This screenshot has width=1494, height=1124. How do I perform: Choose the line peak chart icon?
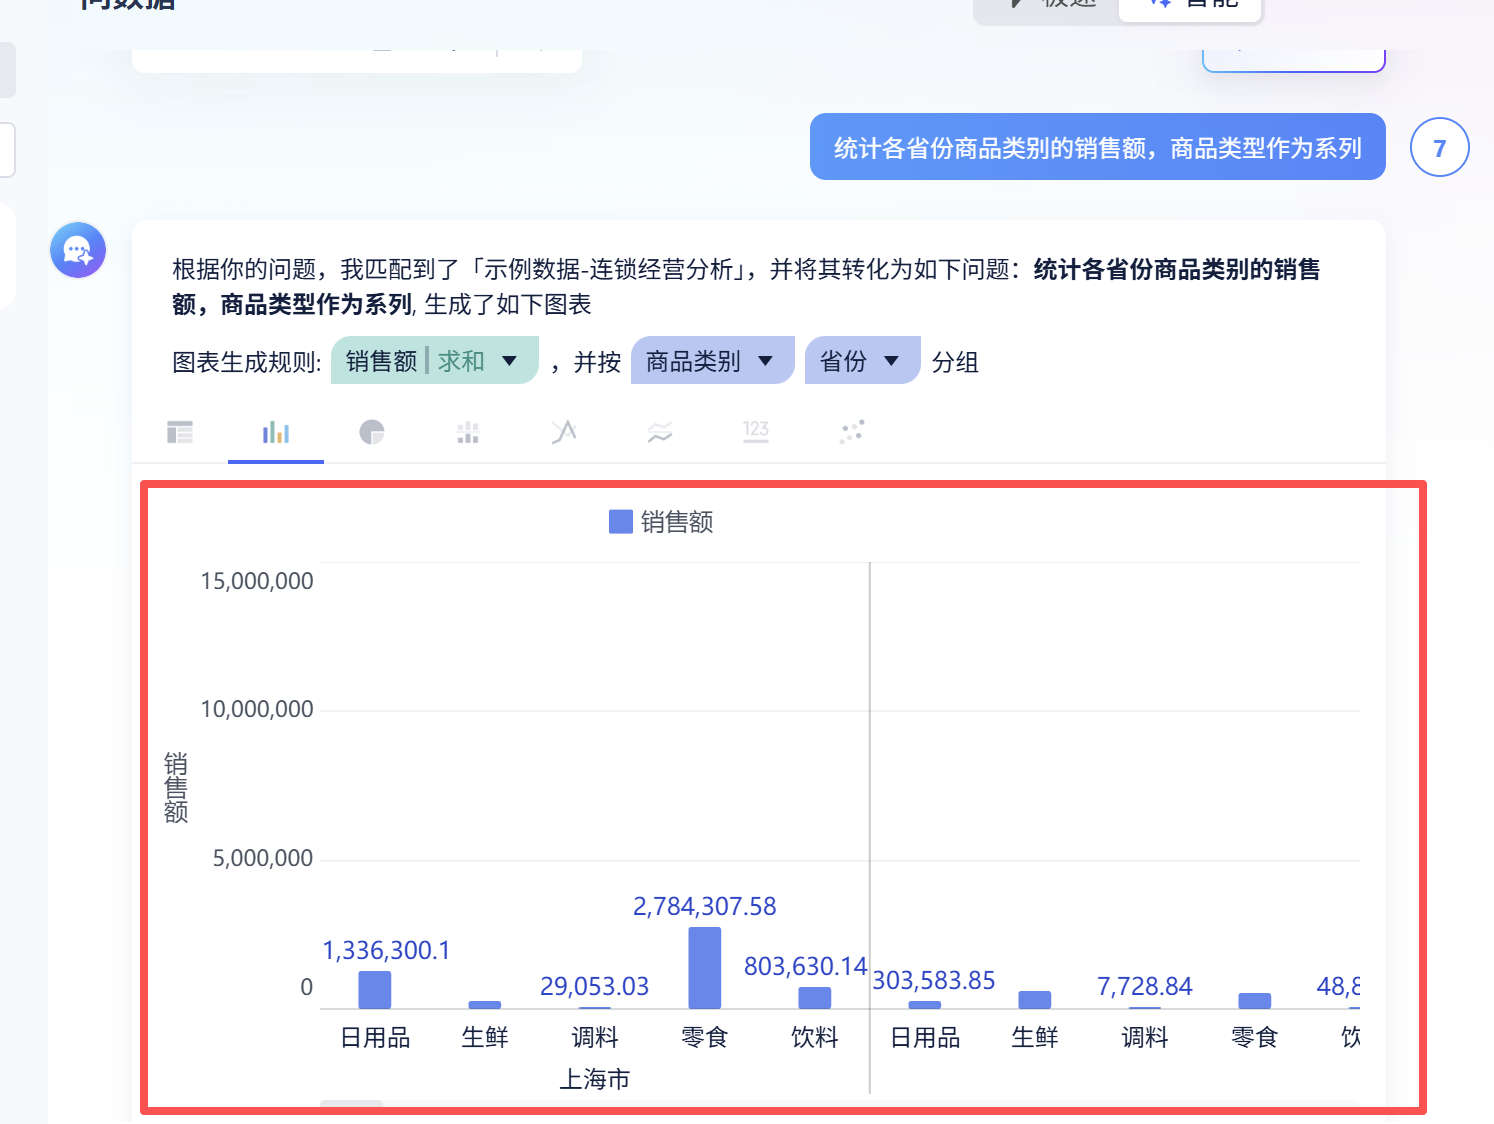pos(564,432)
